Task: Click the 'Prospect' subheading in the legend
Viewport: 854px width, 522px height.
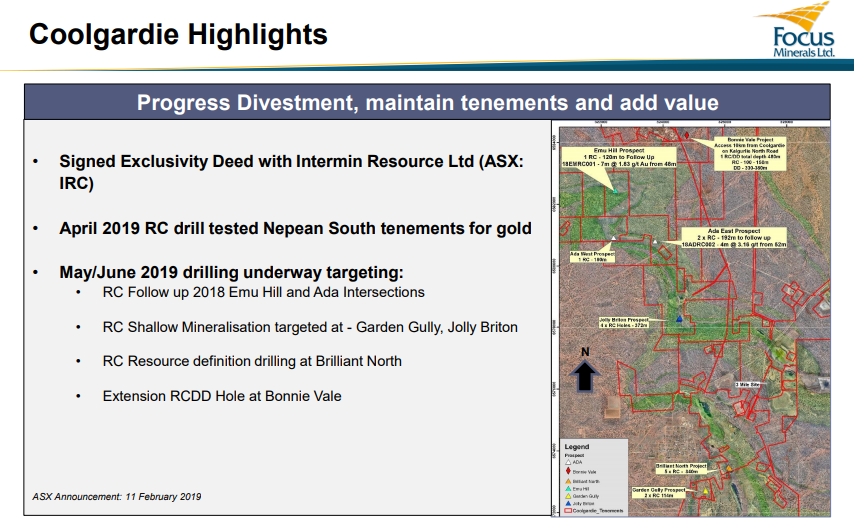Action: (x=574, y=455)
